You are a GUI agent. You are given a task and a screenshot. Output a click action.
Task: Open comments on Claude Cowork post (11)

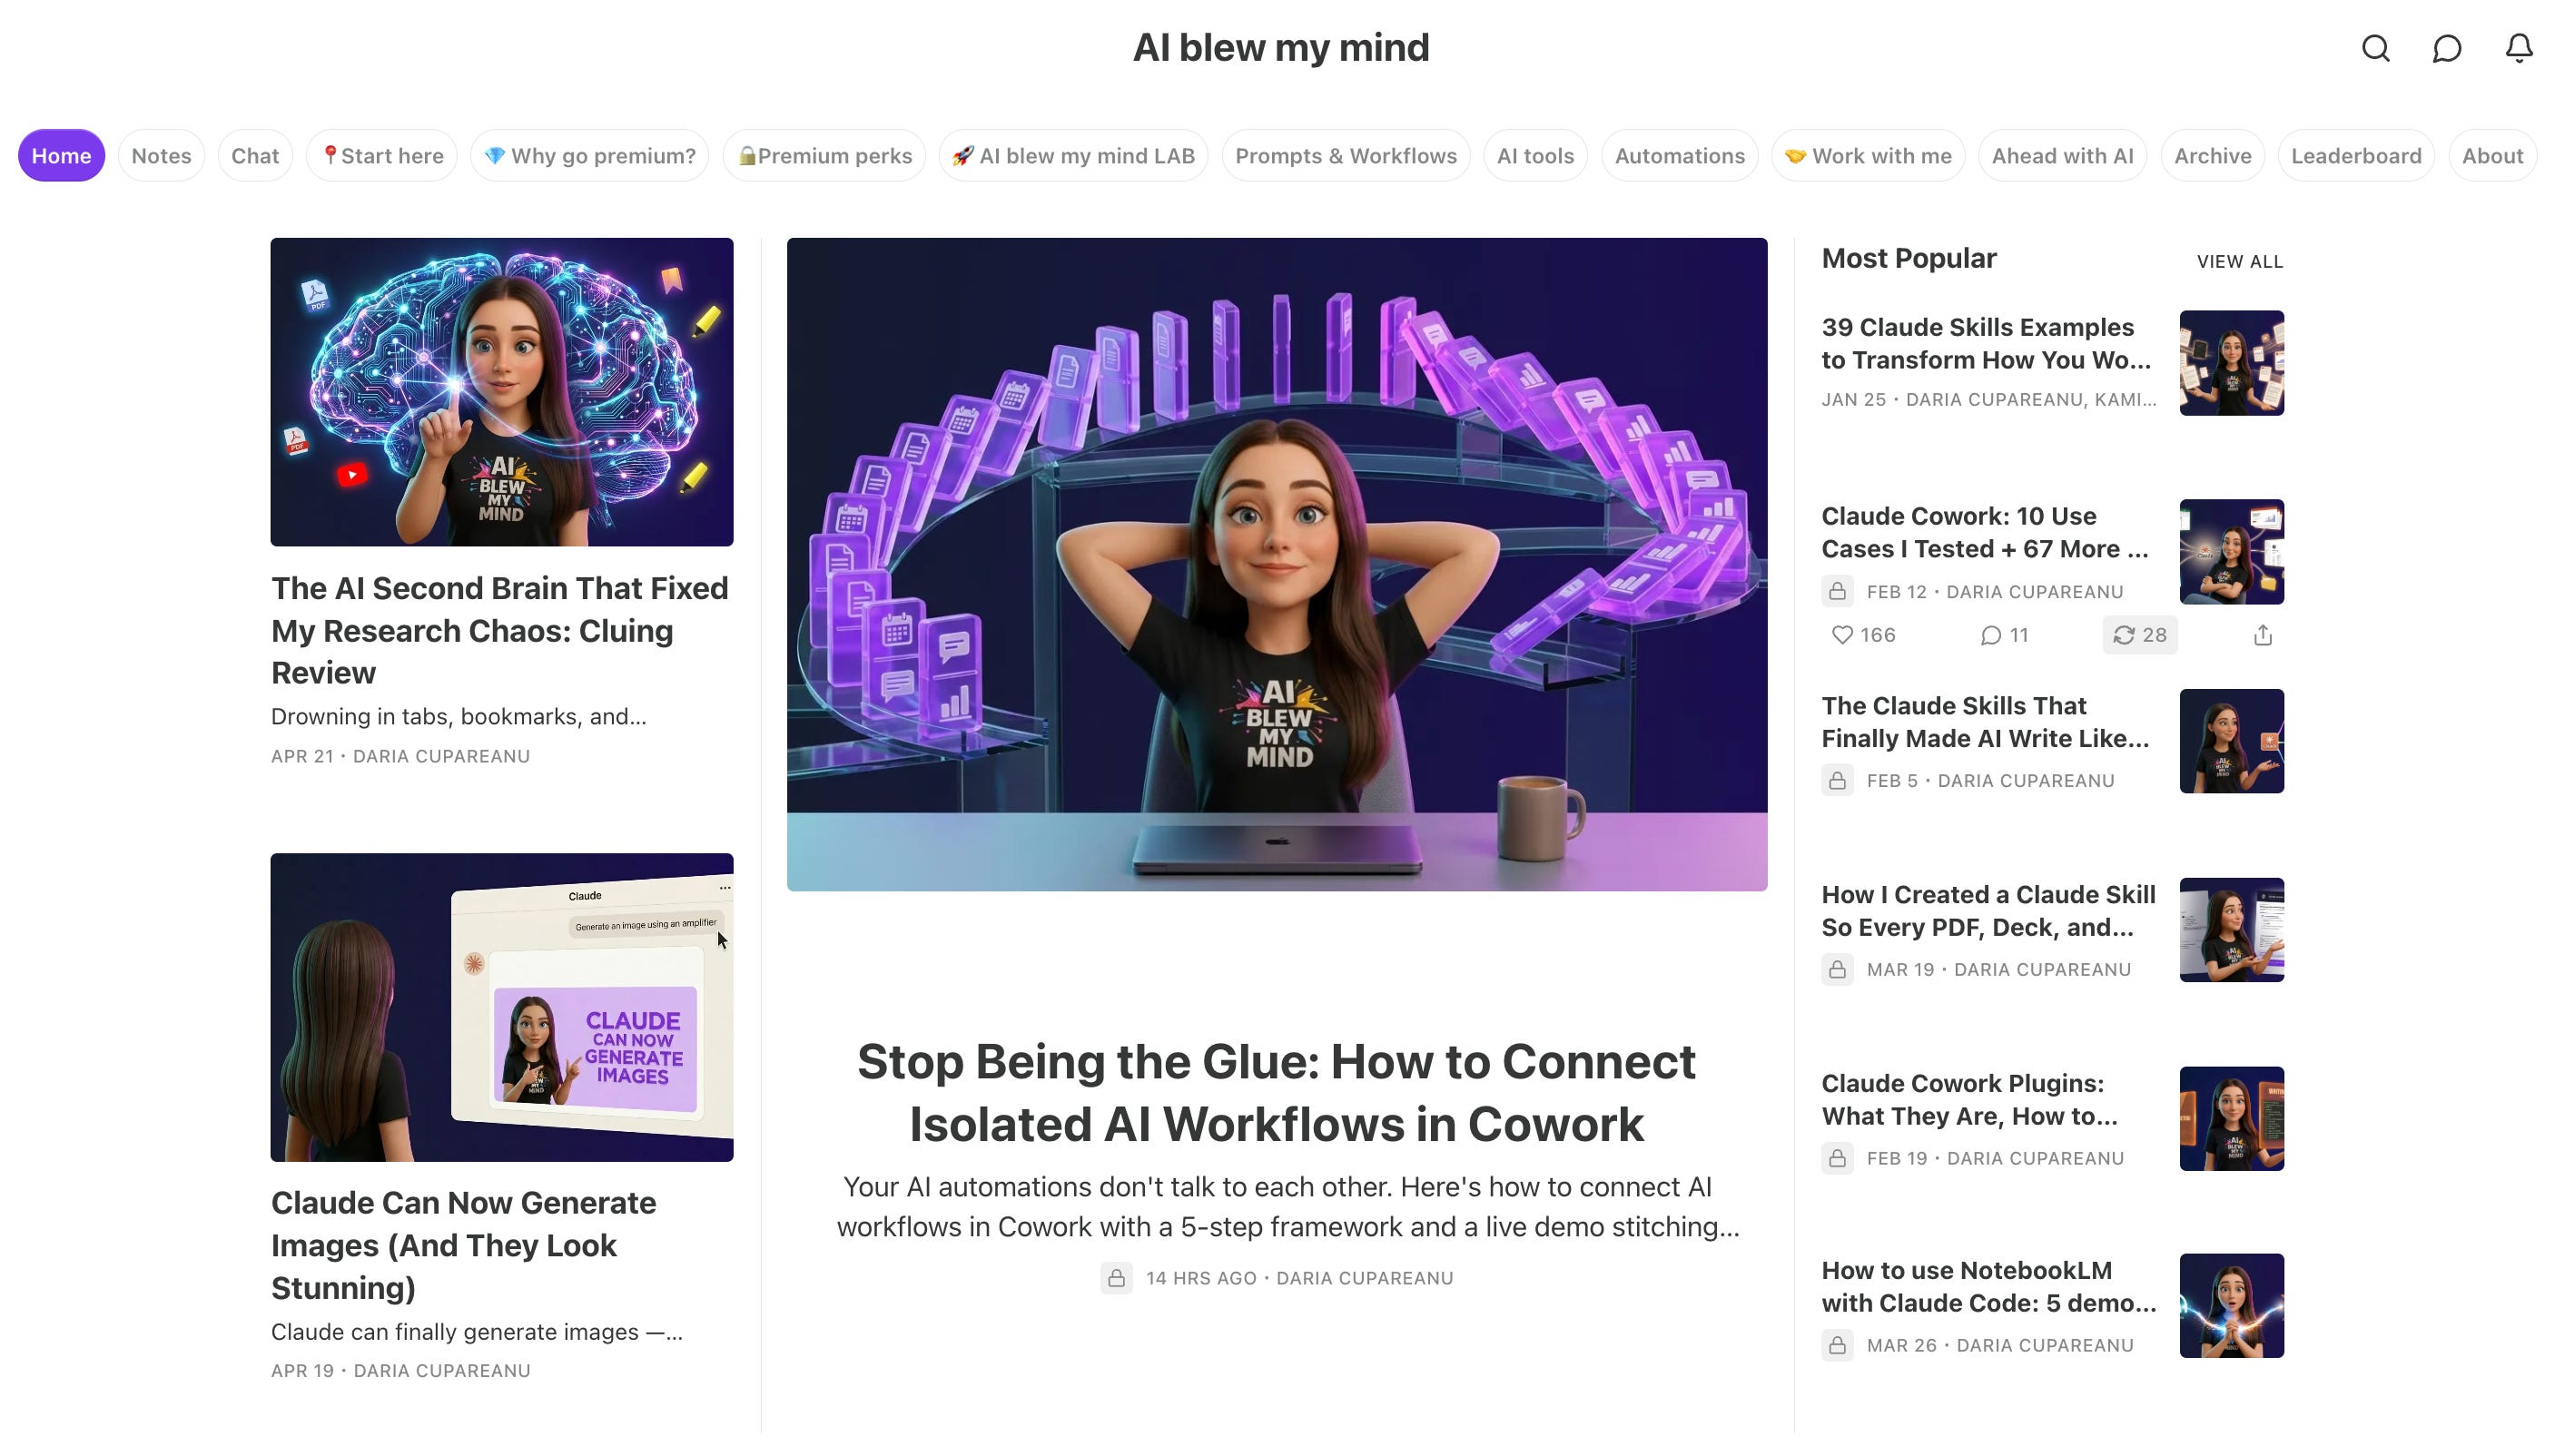(x=2004, y=635)
